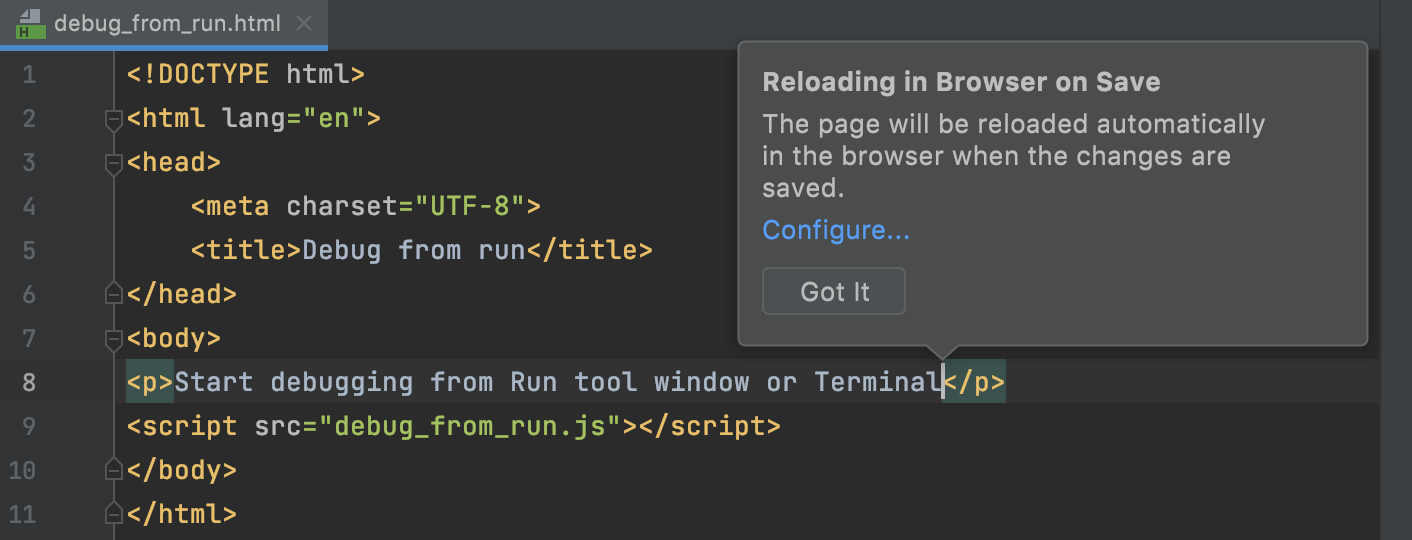Collapse the <body> fold marker on line 7
This screenshot has height=540, width=1412.
pyautogui.click(x=113, y=340)
